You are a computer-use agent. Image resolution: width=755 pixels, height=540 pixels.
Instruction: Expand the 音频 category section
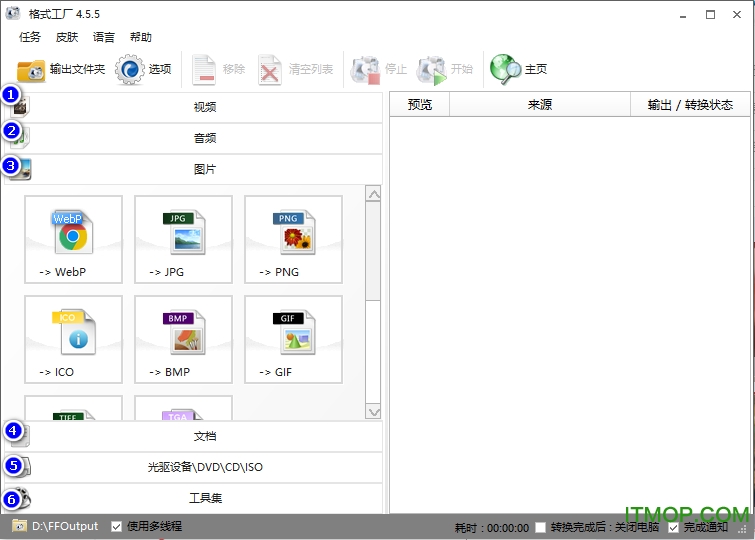[x=204, y=138]
